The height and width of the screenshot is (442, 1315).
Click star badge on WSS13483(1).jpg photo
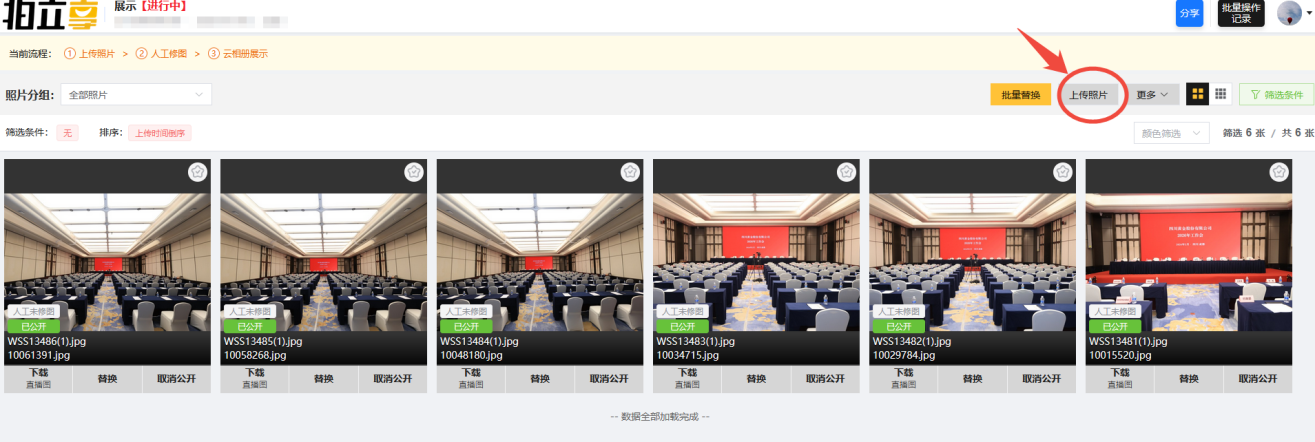[846, 172]
